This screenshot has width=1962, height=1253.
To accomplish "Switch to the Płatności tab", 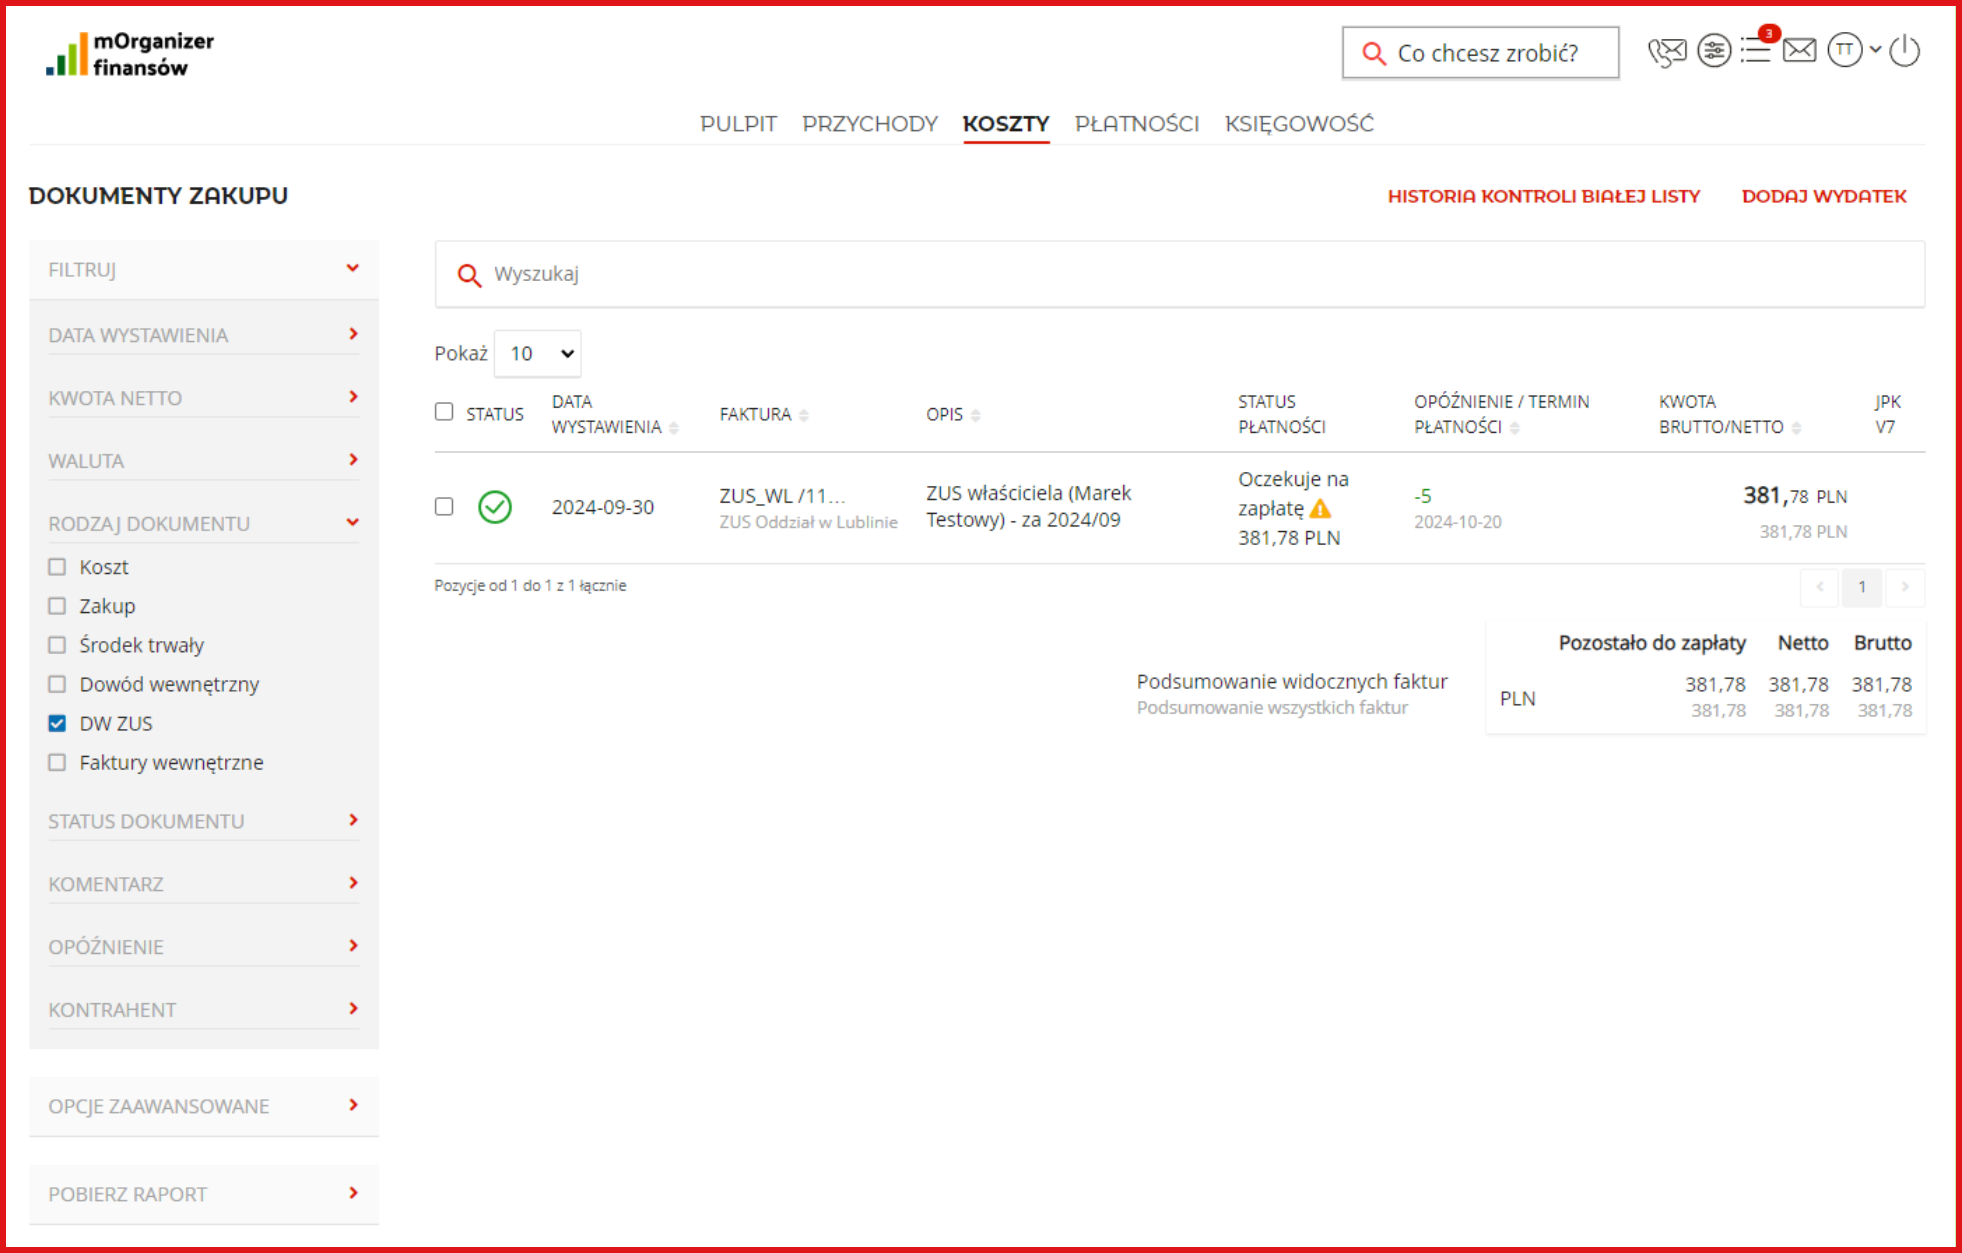I will tap(1136, 124).
